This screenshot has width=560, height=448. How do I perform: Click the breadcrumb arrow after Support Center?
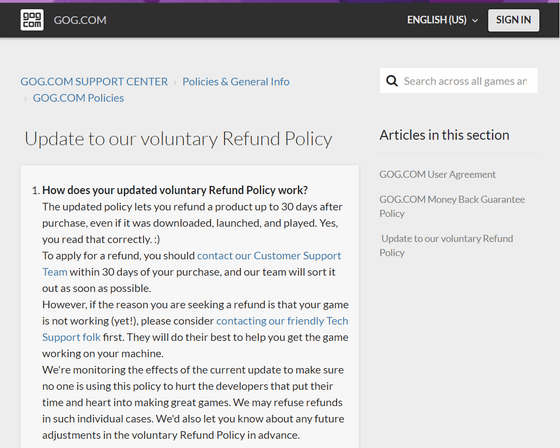[x=175, y=82]
